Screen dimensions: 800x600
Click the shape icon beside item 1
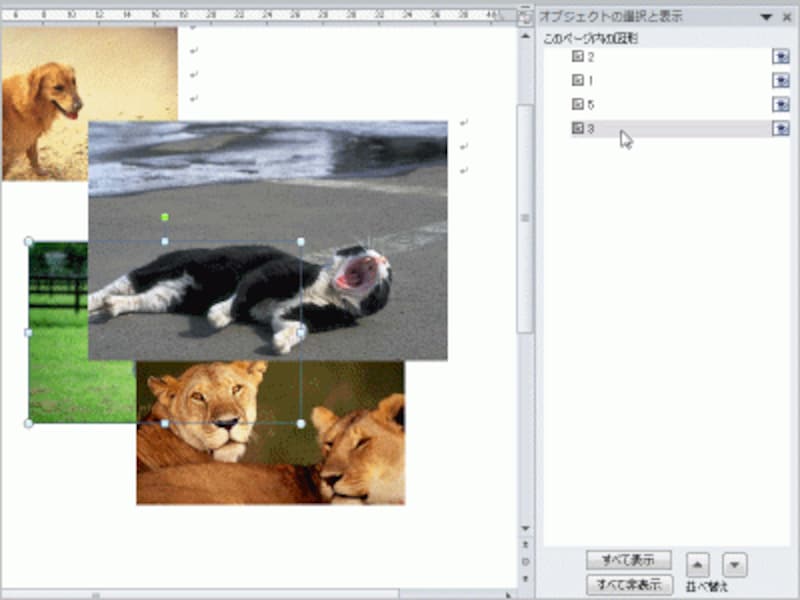[578, 80]
